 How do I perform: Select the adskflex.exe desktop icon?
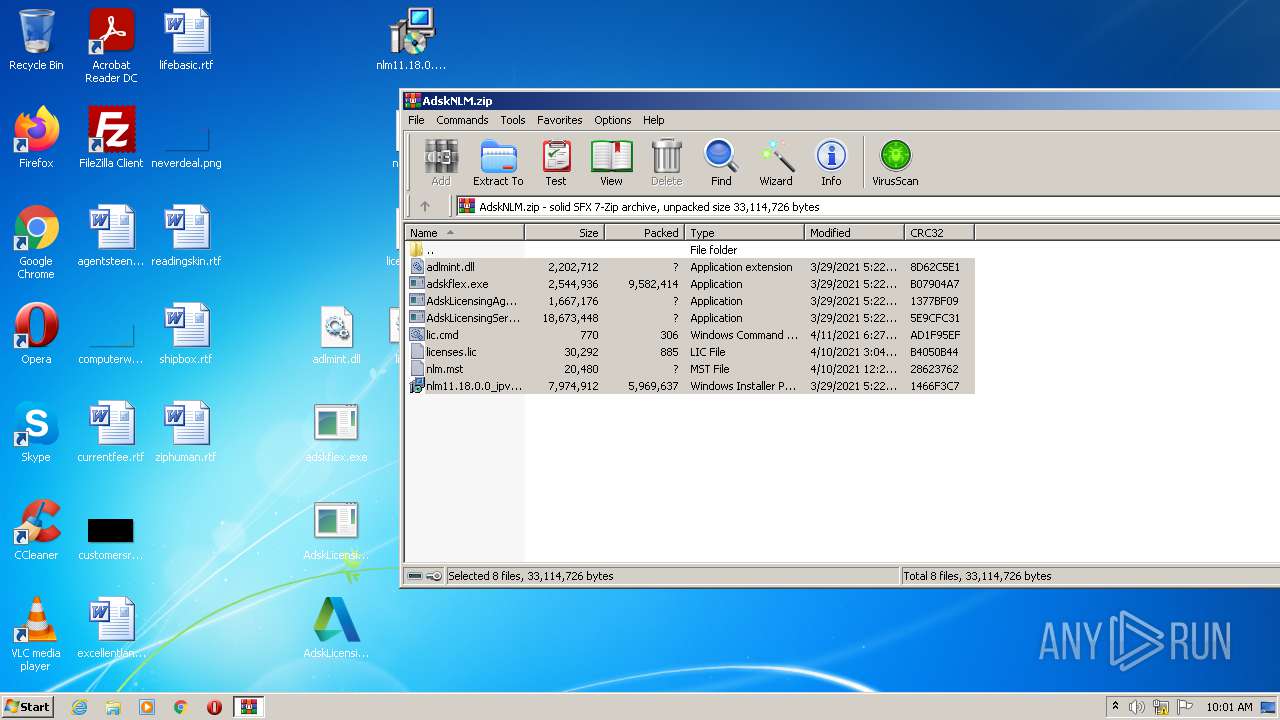(336, 432)
